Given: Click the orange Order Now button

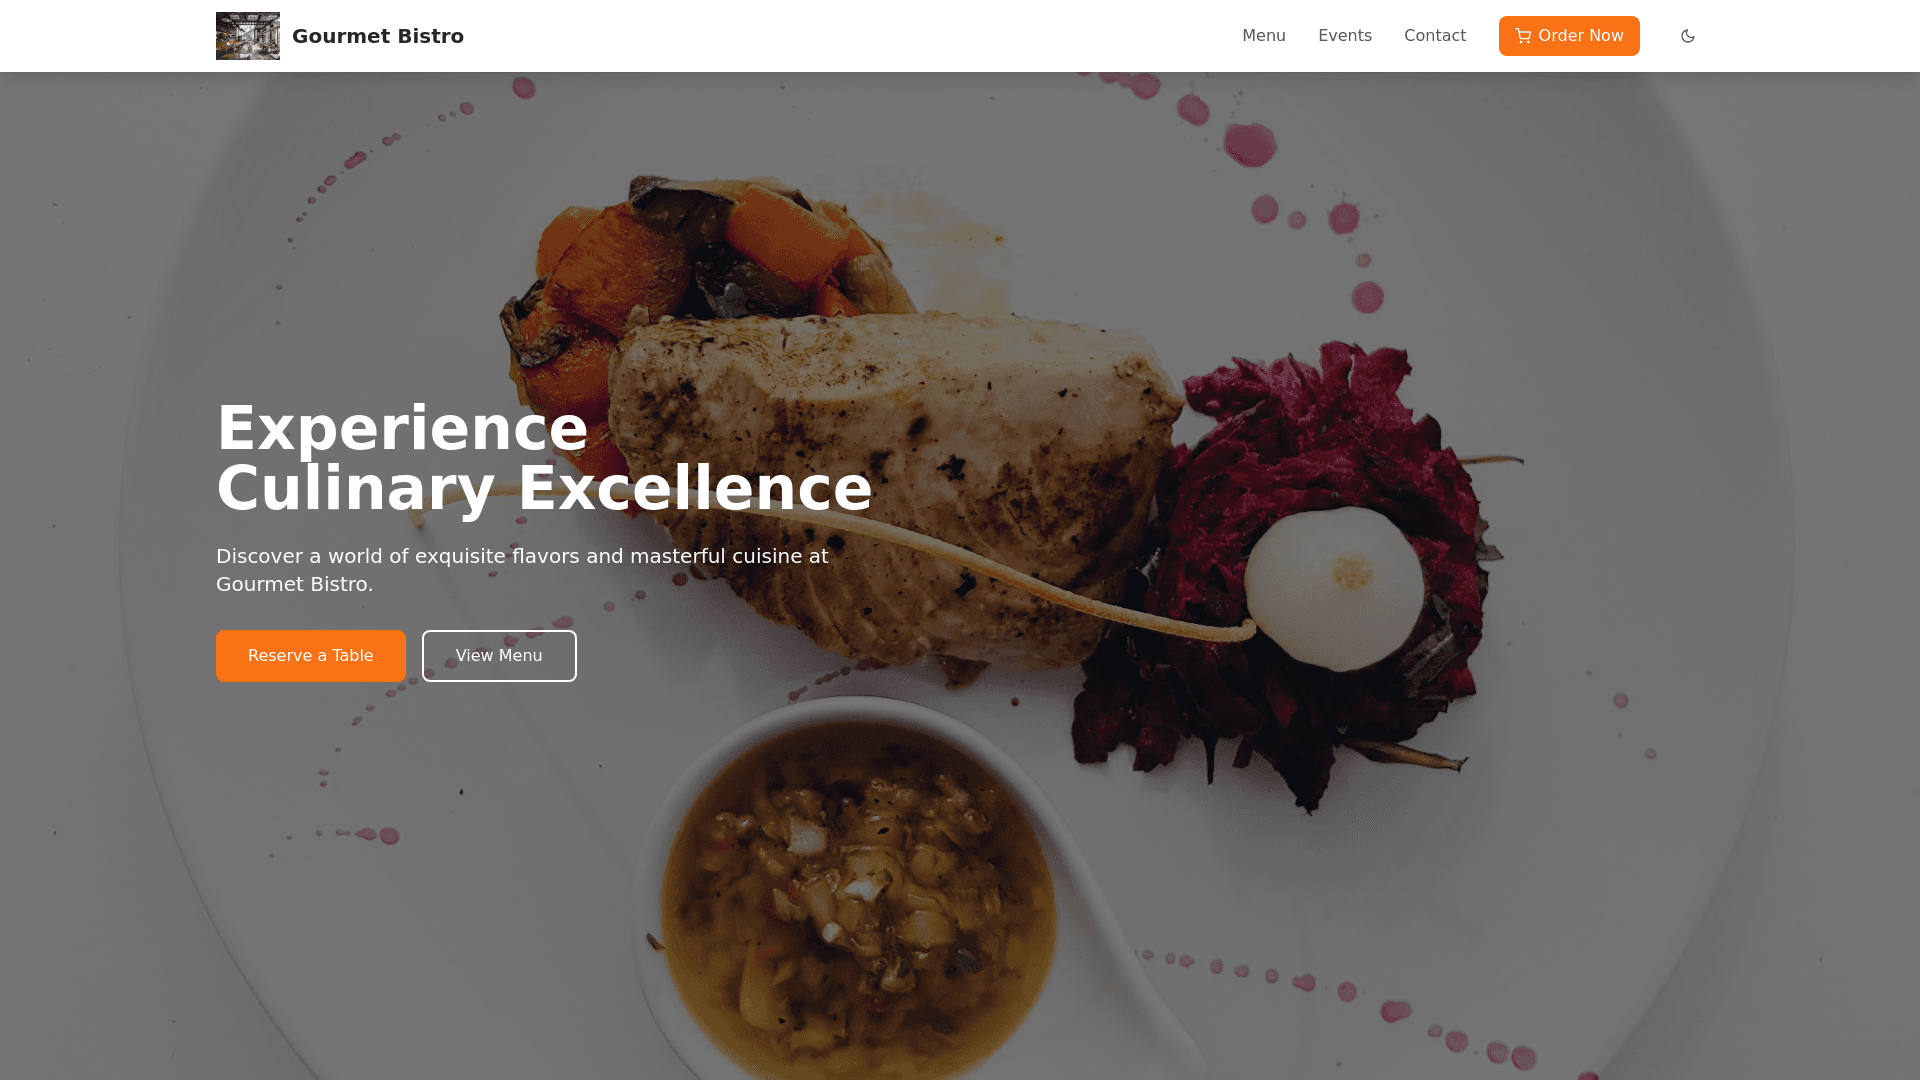Looking at the screenshot, I should [1569, 36].
